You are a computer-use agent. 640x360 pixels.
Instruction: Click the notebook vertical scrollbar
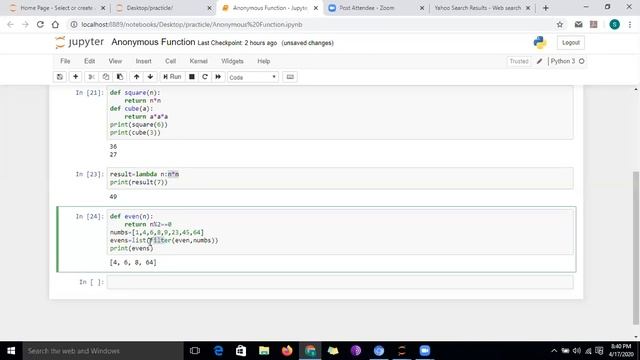tap(636, 248)
